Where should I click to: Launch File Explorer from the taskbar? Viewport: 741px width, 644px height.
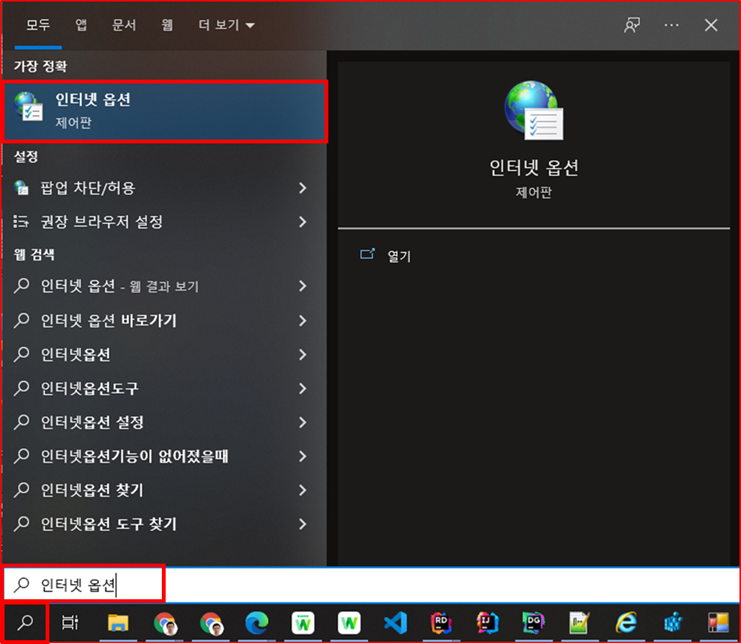pos(118,623)
